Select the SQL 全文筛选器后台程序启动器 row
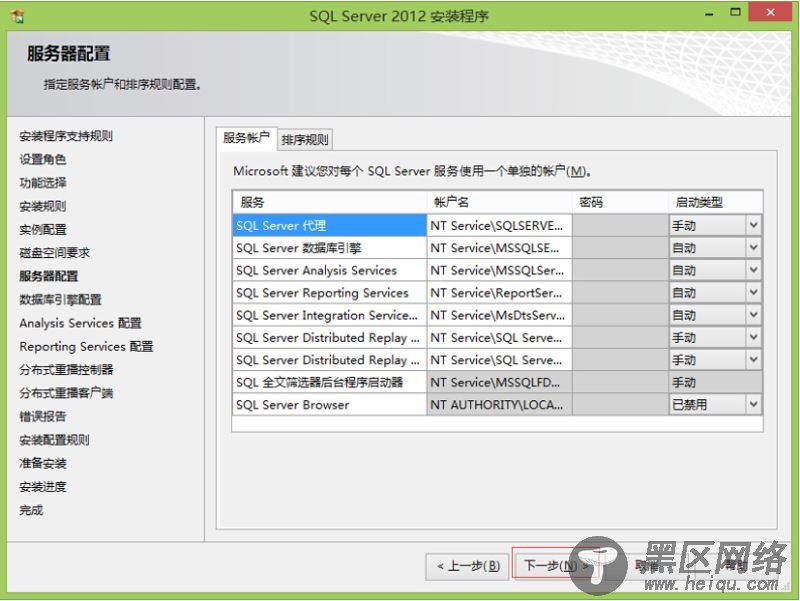This screenshot has width=800, height=601. click(x=330, y=382)
